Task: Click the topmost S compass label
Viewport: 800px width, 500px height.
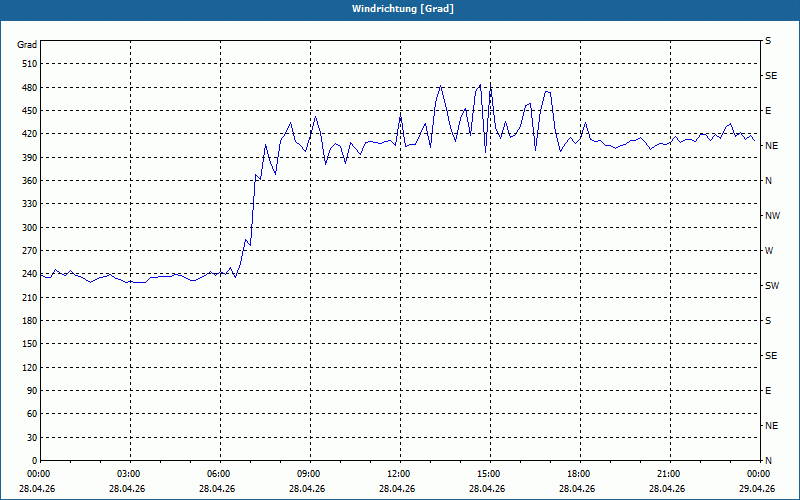Action: (x=768, y=41)
